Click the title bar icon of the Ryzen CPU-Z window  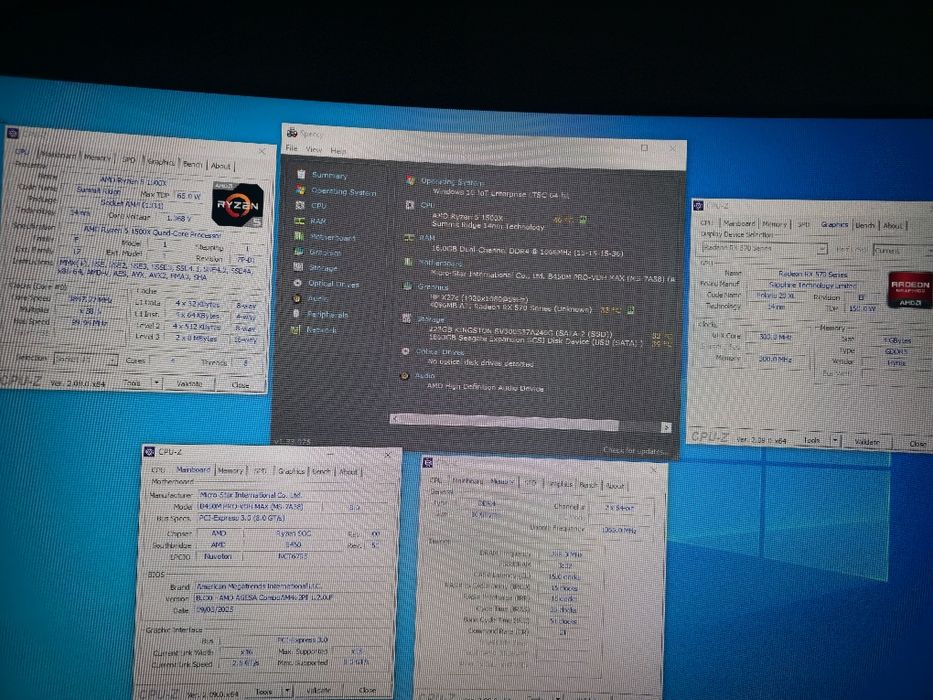click(13, 133)
